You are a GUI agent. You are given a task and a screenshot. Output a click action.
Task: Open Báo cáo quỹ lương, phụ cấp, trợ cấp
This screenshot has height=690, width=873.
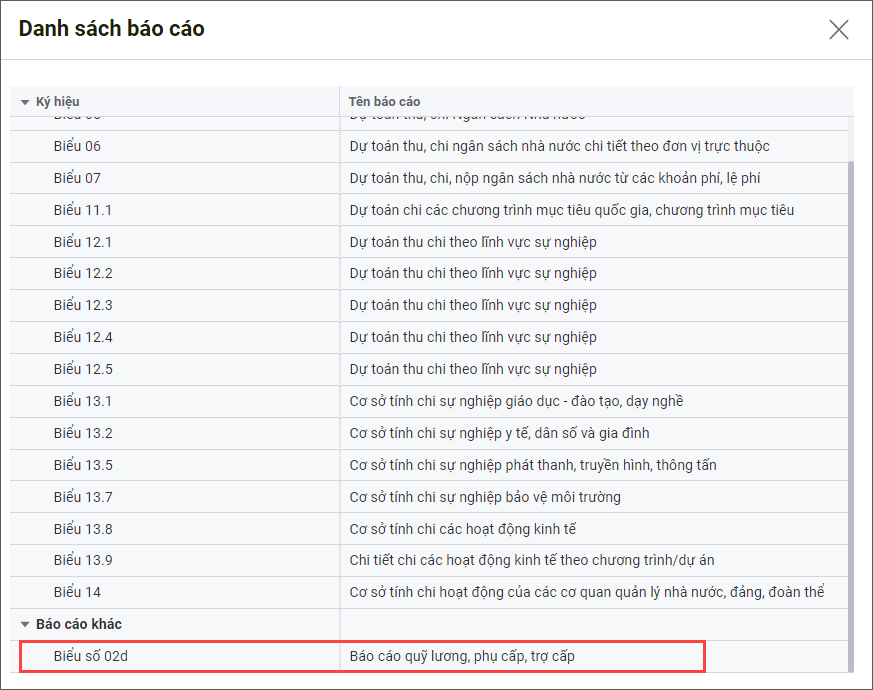pos(462,656)
